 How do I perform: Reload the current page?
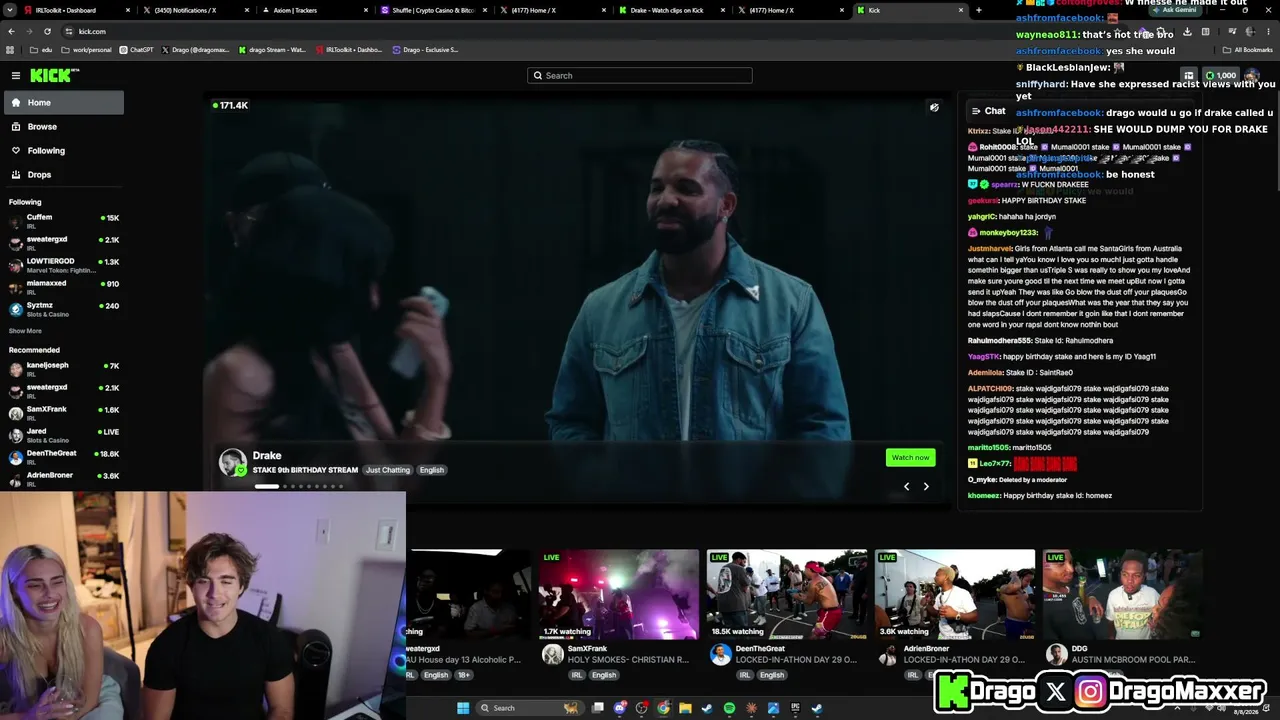pos(47,31)
